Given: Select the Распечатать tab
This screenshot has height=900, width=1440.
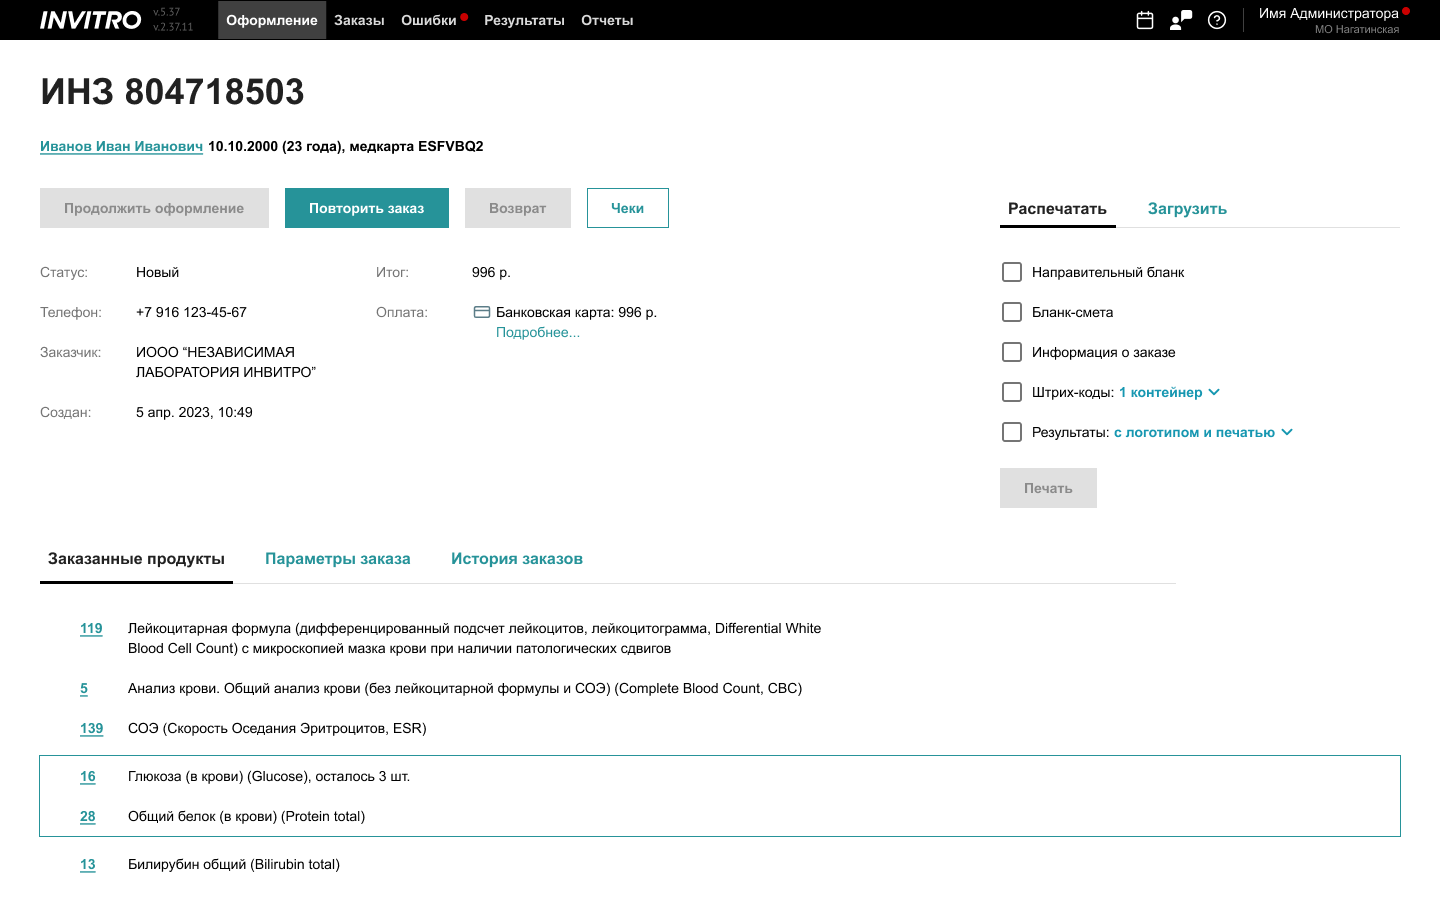Looking at the screenshot, I should tap(1057, 208).
